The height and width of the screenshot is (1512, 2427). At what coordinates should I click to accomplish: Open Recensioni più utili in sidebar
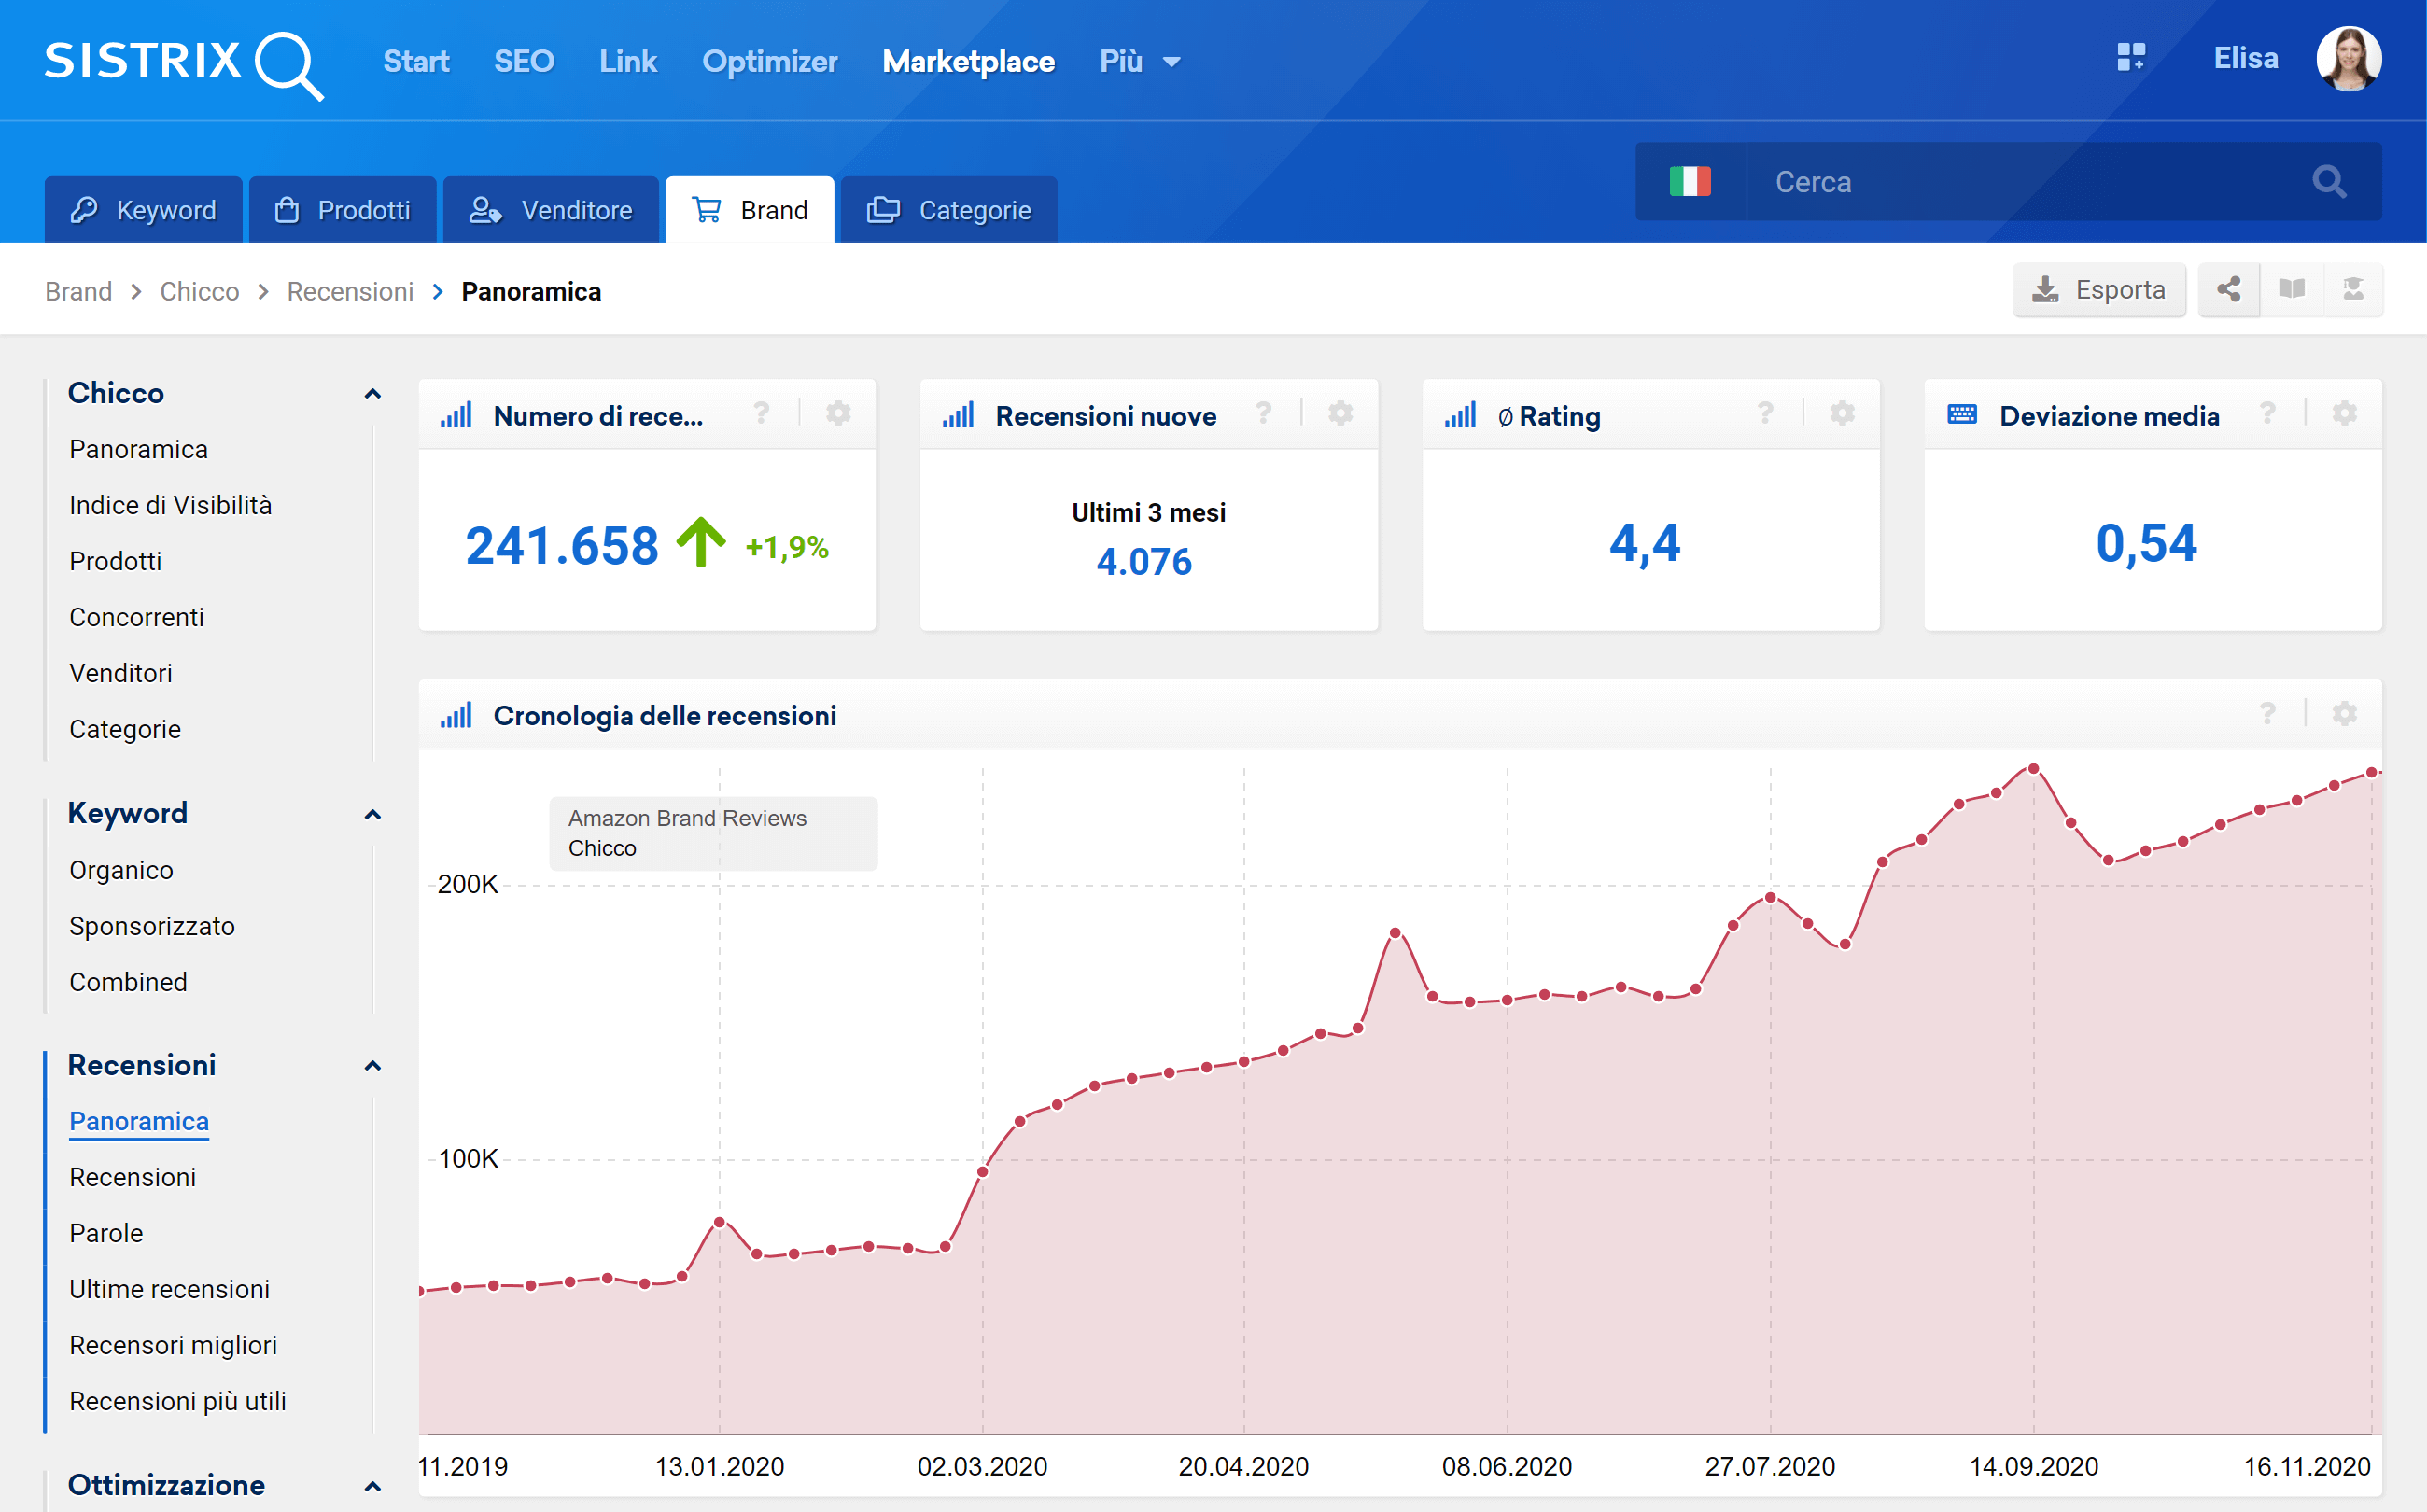coord(178,1401)
